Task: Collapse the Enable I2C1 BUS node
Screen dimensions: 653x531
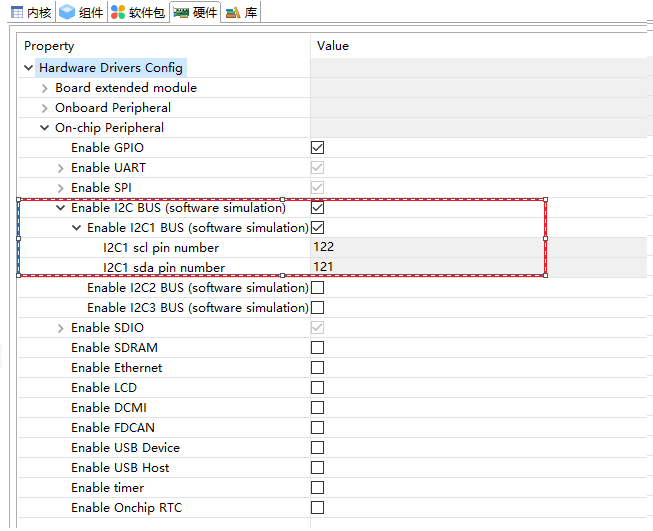Action: coord(77,228)
